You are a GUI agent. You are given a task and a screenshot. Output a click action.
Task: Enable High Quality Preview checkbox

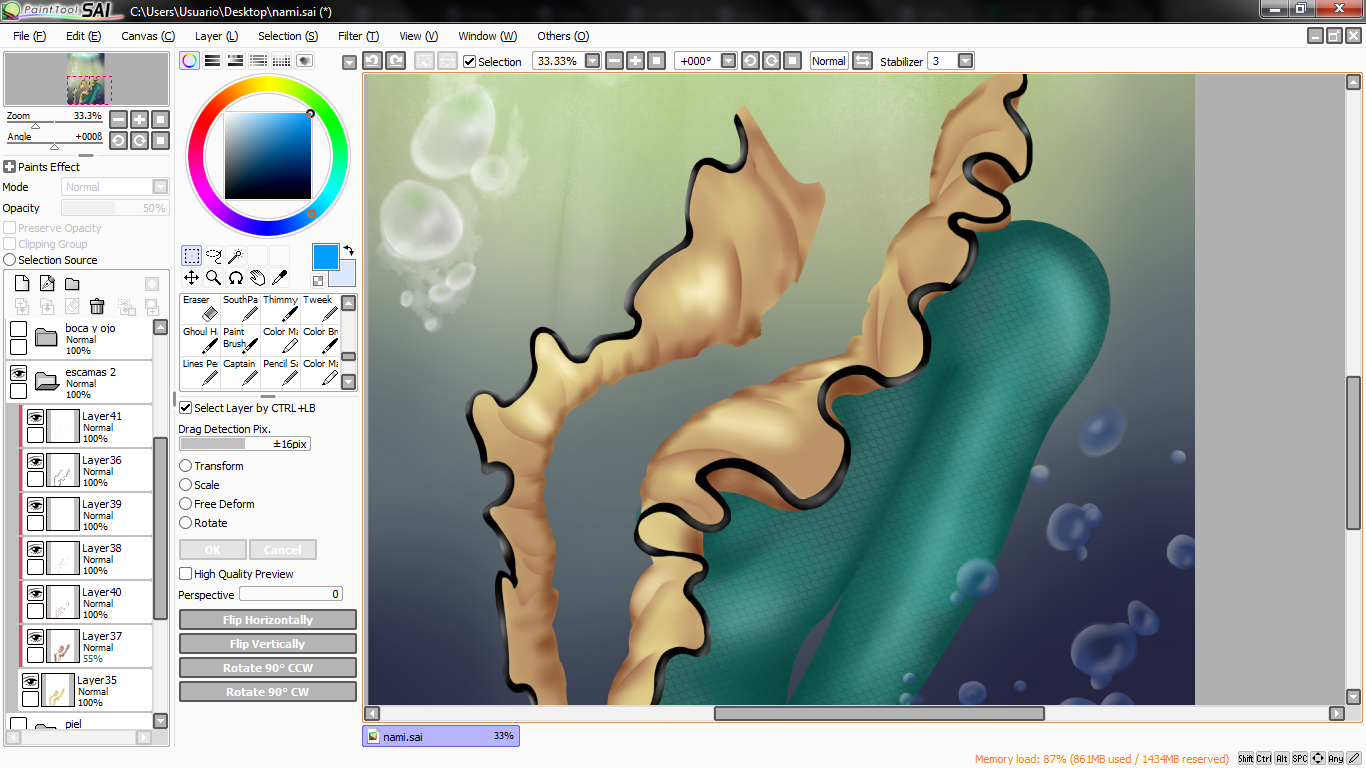coord(185,574)
